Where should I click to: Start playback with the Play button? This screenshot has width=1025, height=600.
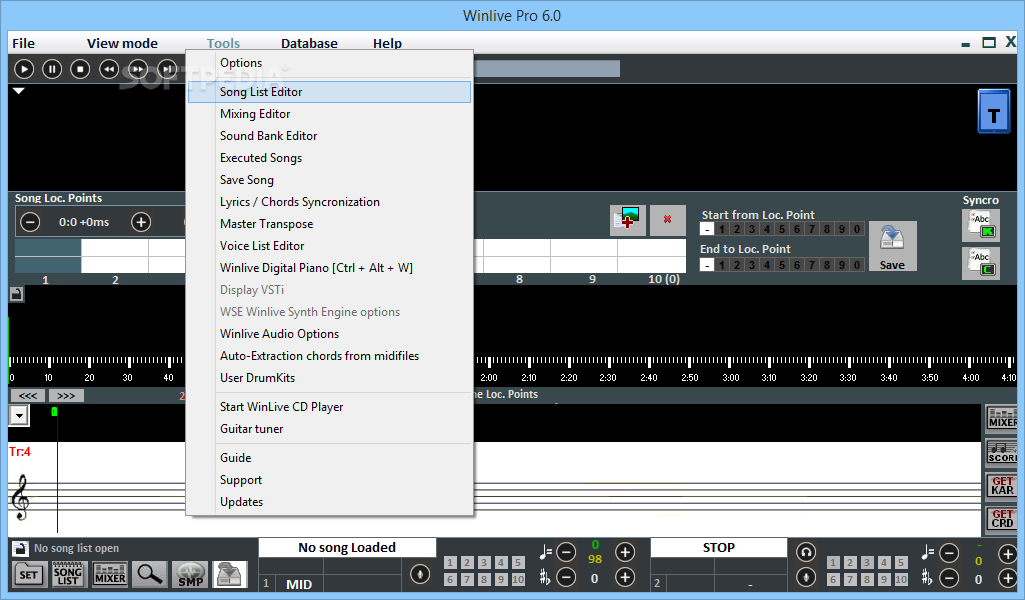[x=24, y=69]
